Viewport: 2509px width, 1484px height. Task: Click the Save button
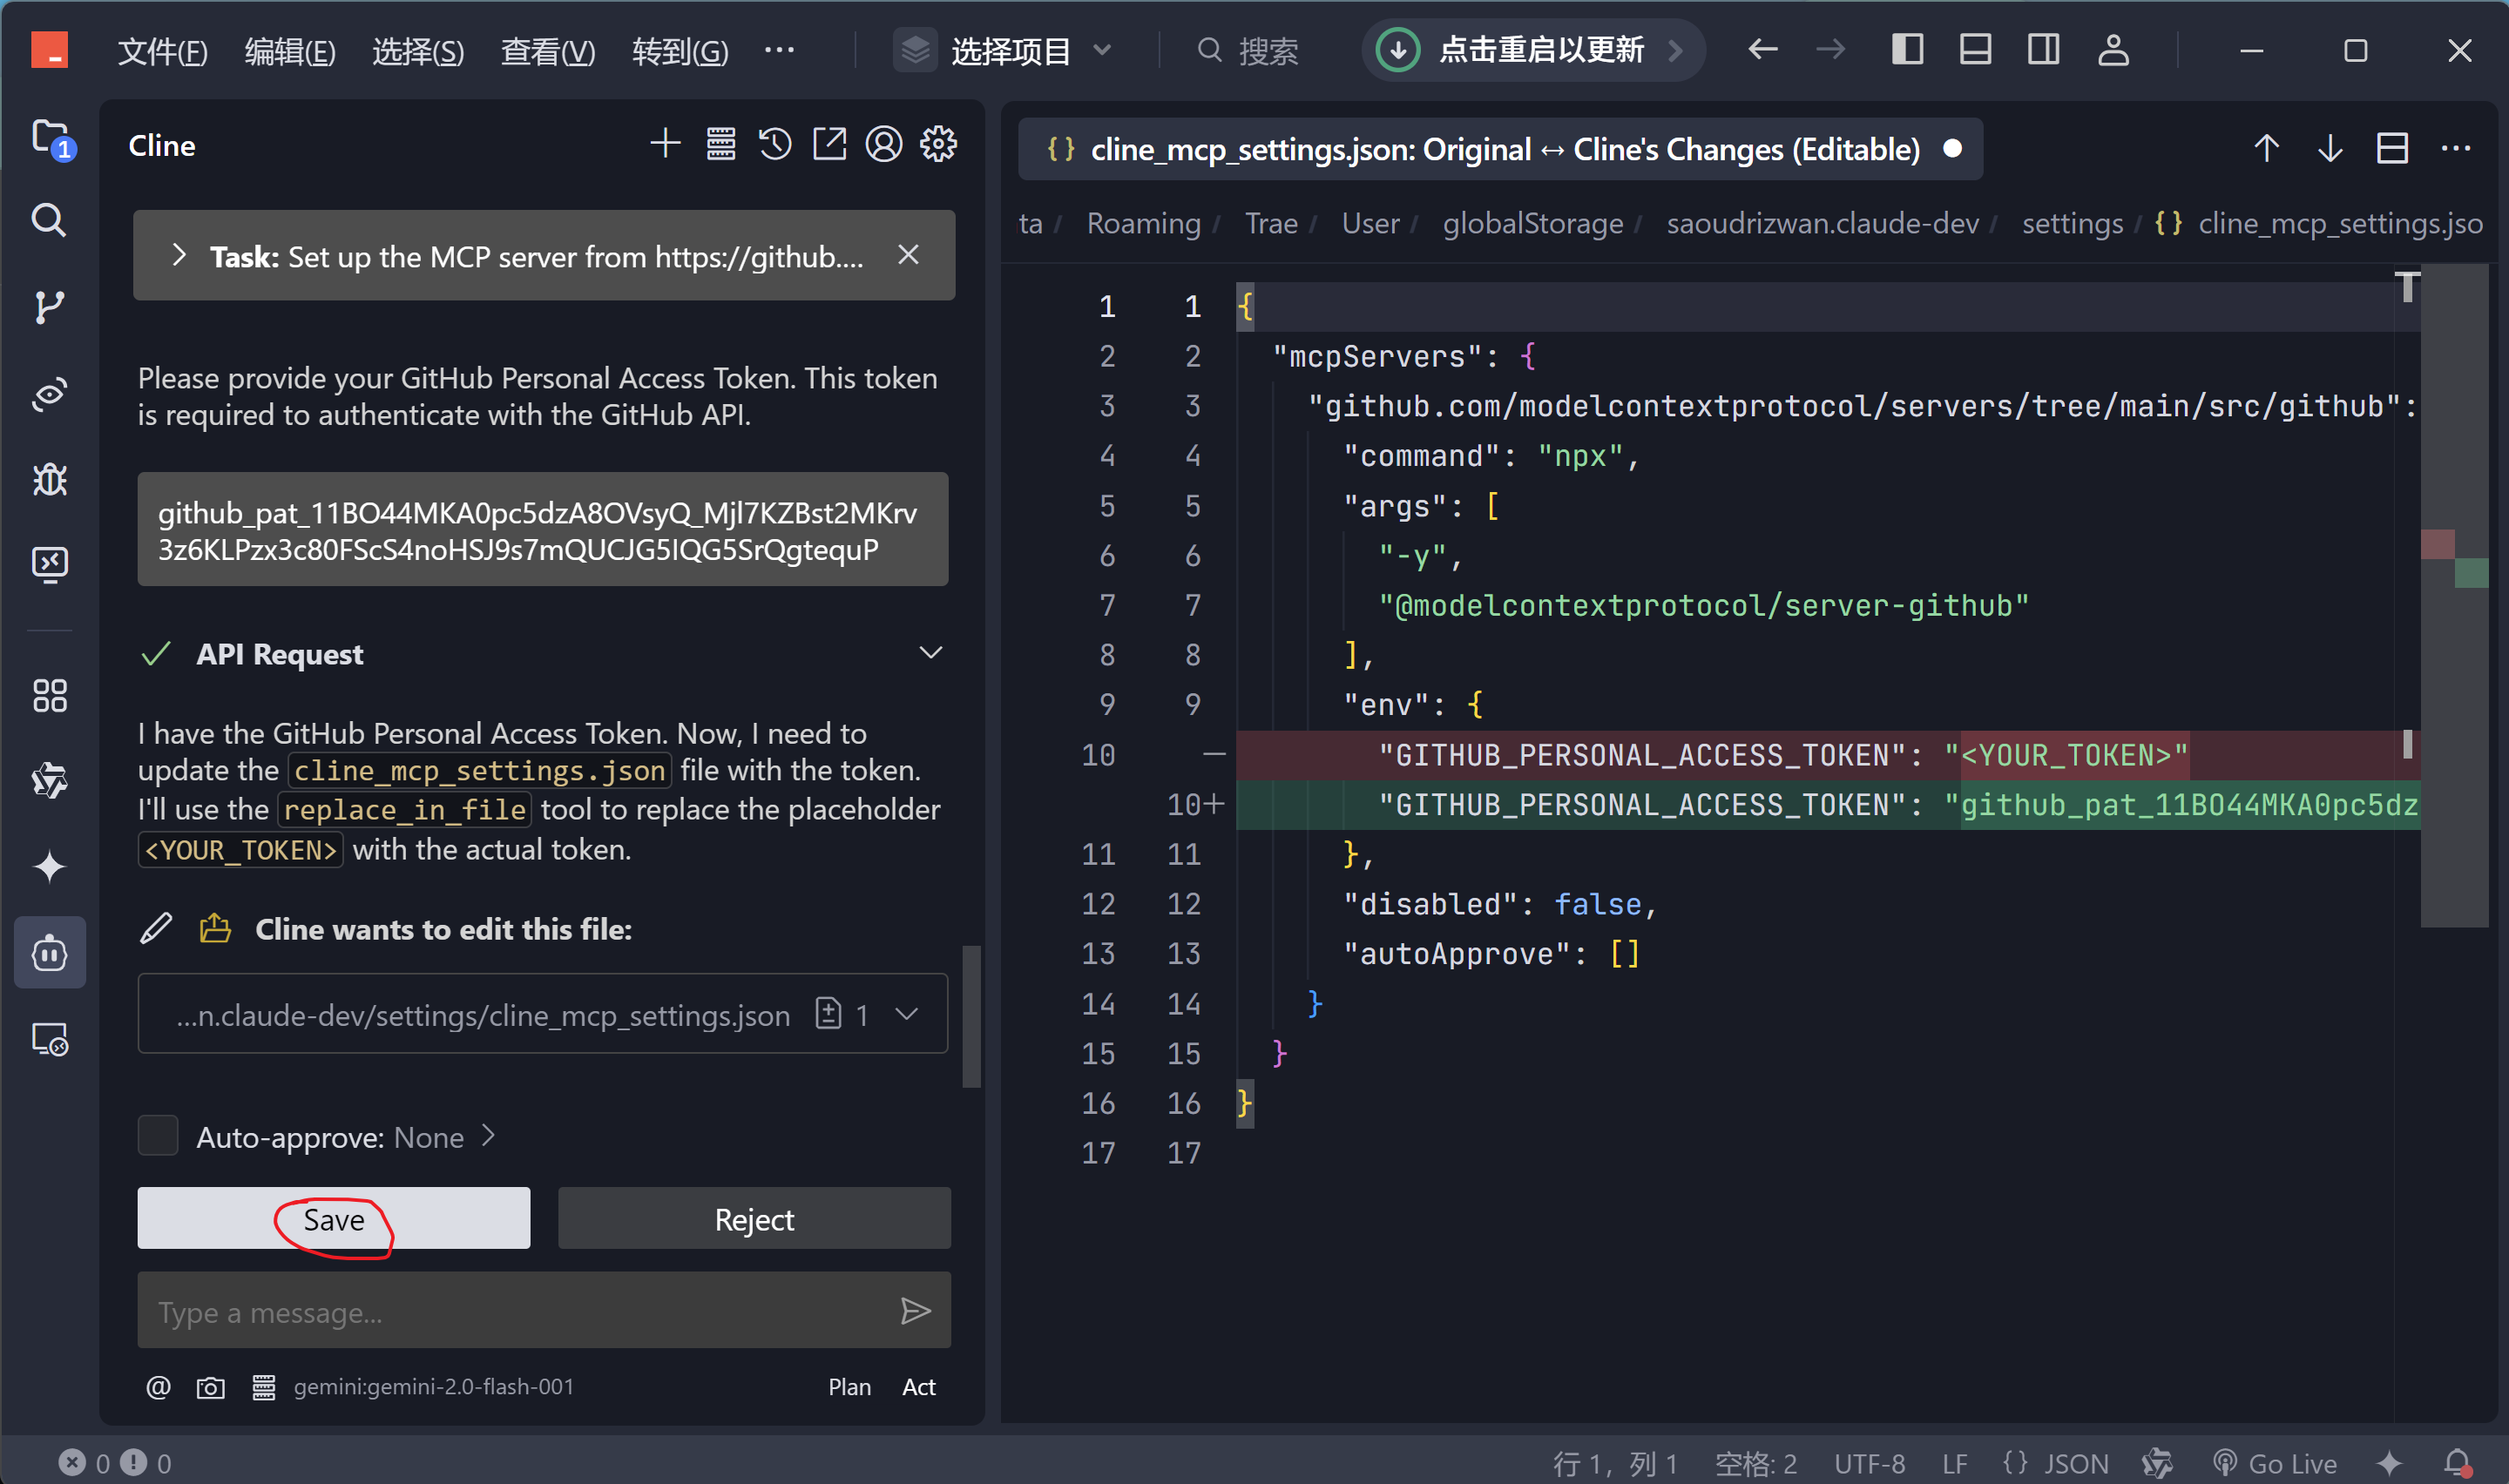click(x=333, y=1219)
